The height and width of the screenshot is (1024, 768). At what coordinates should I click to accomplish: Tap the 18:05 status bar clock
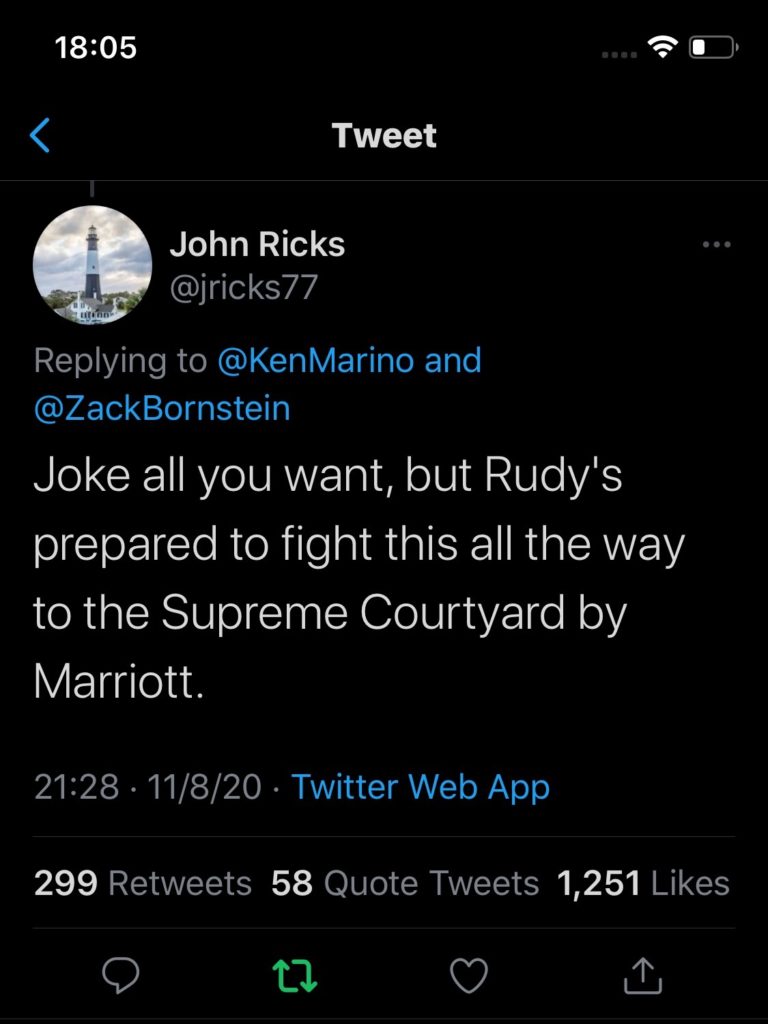click(96, 47)
